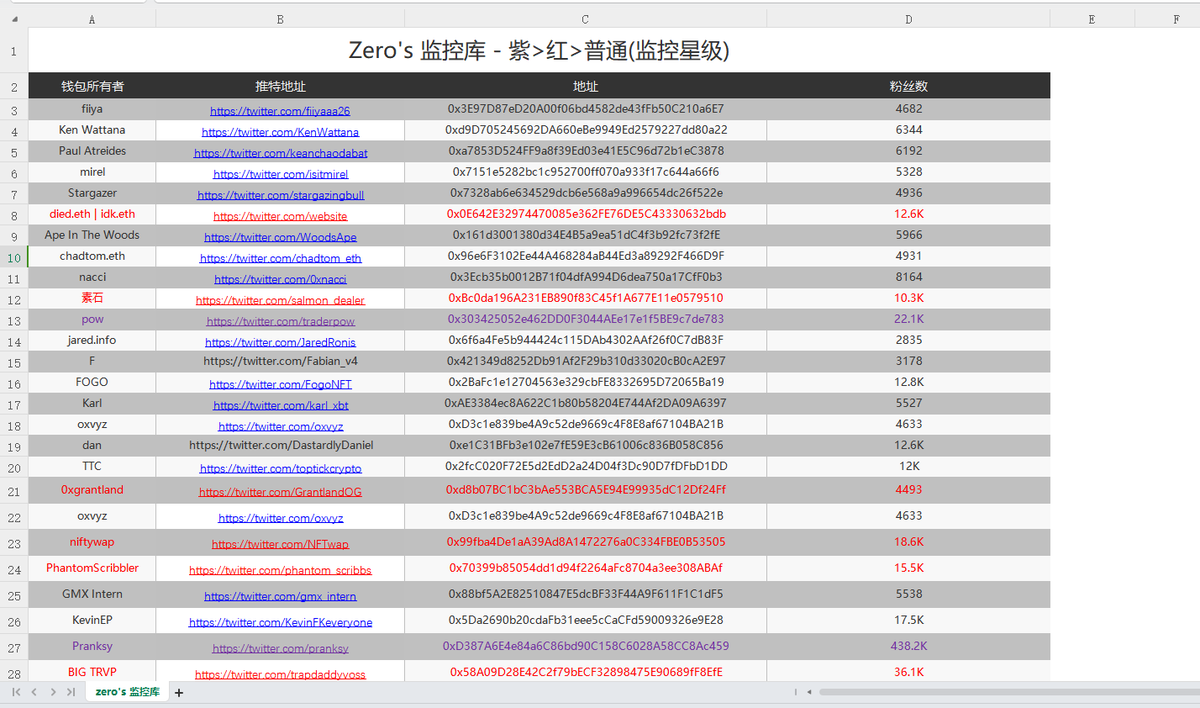Open the twitter.com/phantom_scribbs link
Viewport: 1200px width, 708px height.
pyautogui.click(x=280, y=570)
